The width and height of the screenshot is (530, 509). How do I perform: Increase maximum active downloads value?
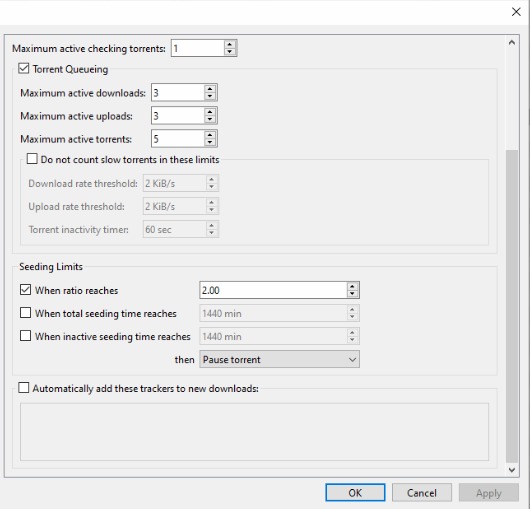click(x=210, y=89)
